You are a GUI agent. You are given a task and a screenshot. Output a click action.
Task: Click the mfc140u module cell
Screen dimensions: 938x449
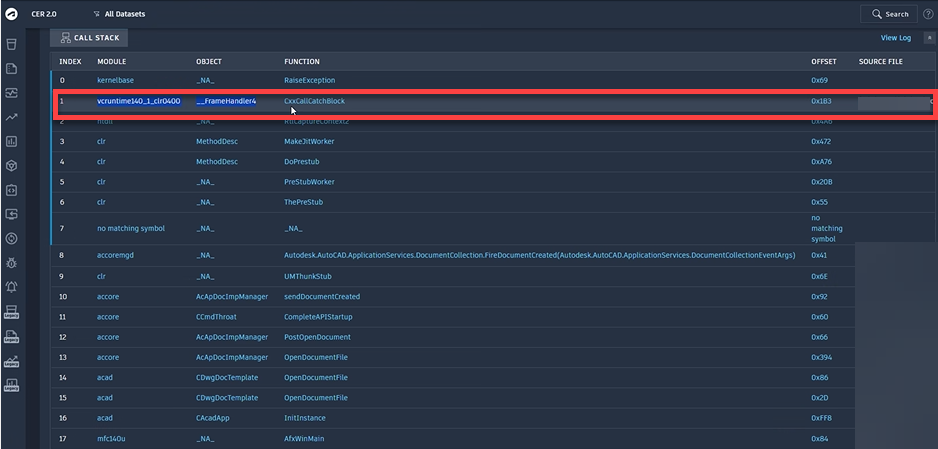point(111,438)
